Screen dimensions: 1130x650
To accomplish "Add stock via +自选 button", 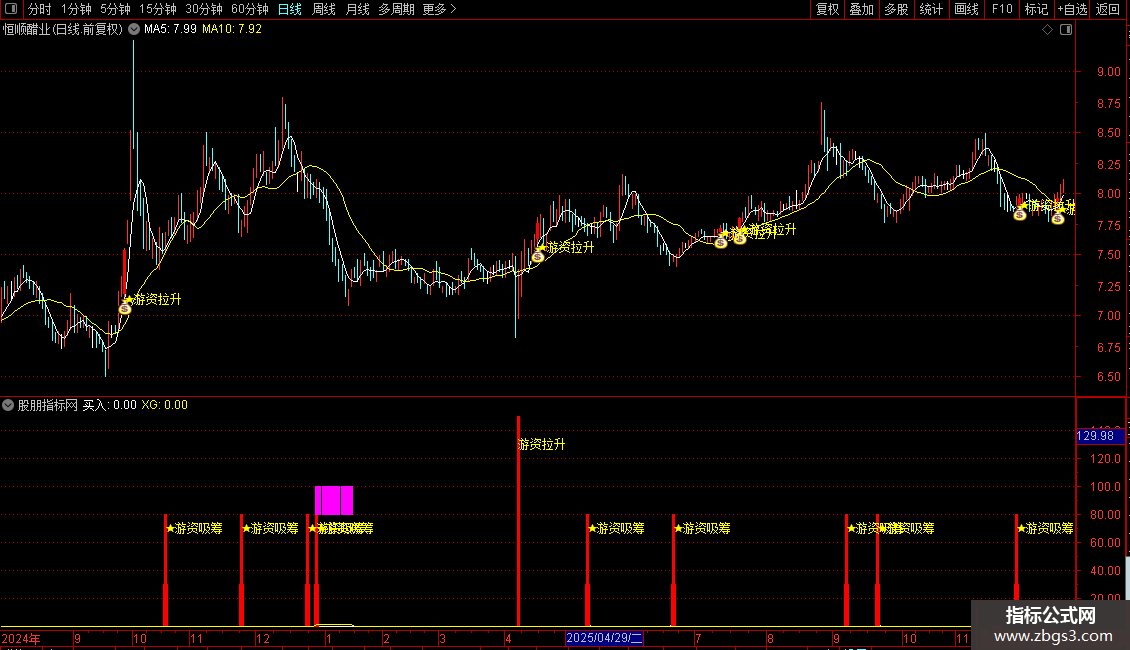I will click(1072, 9).
